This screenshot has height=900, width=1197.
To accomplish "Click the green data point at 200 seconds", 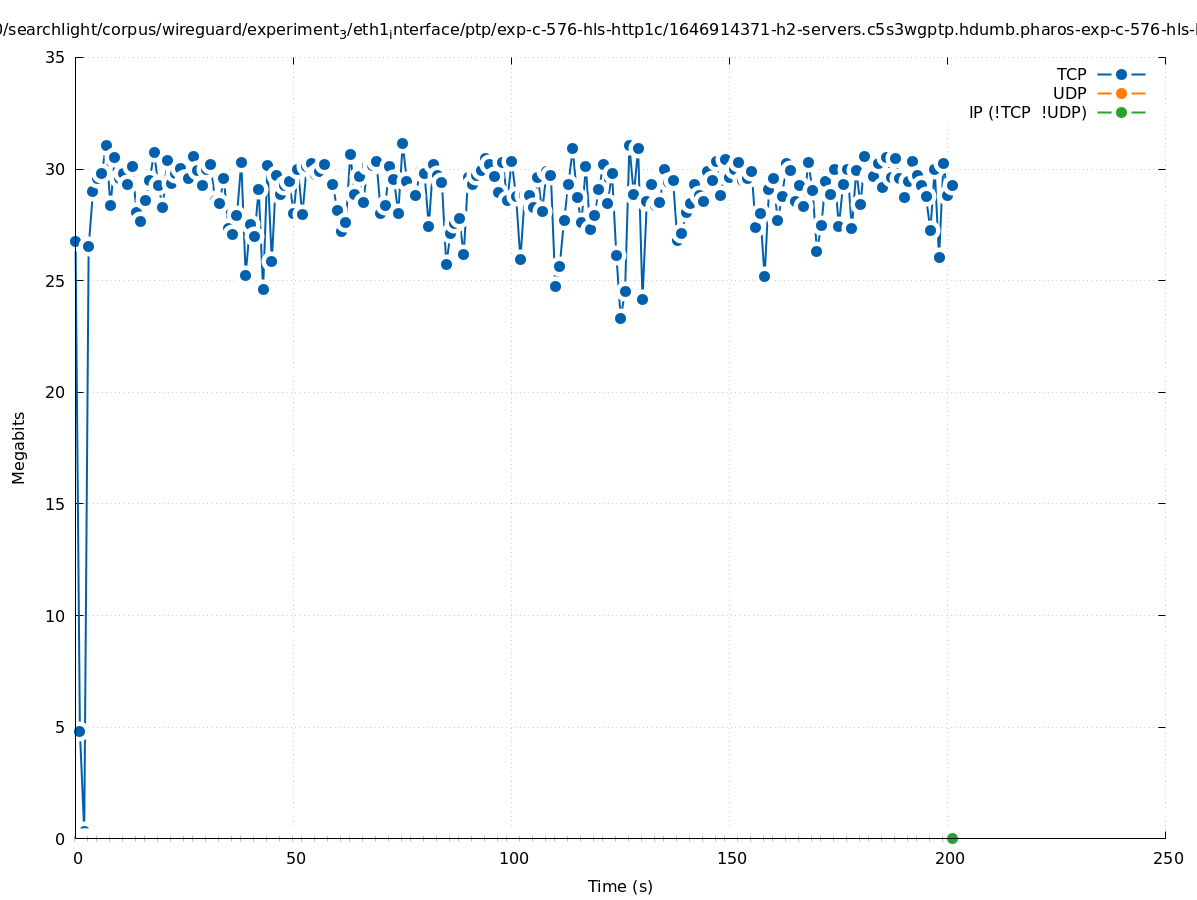I will [952, 838].
